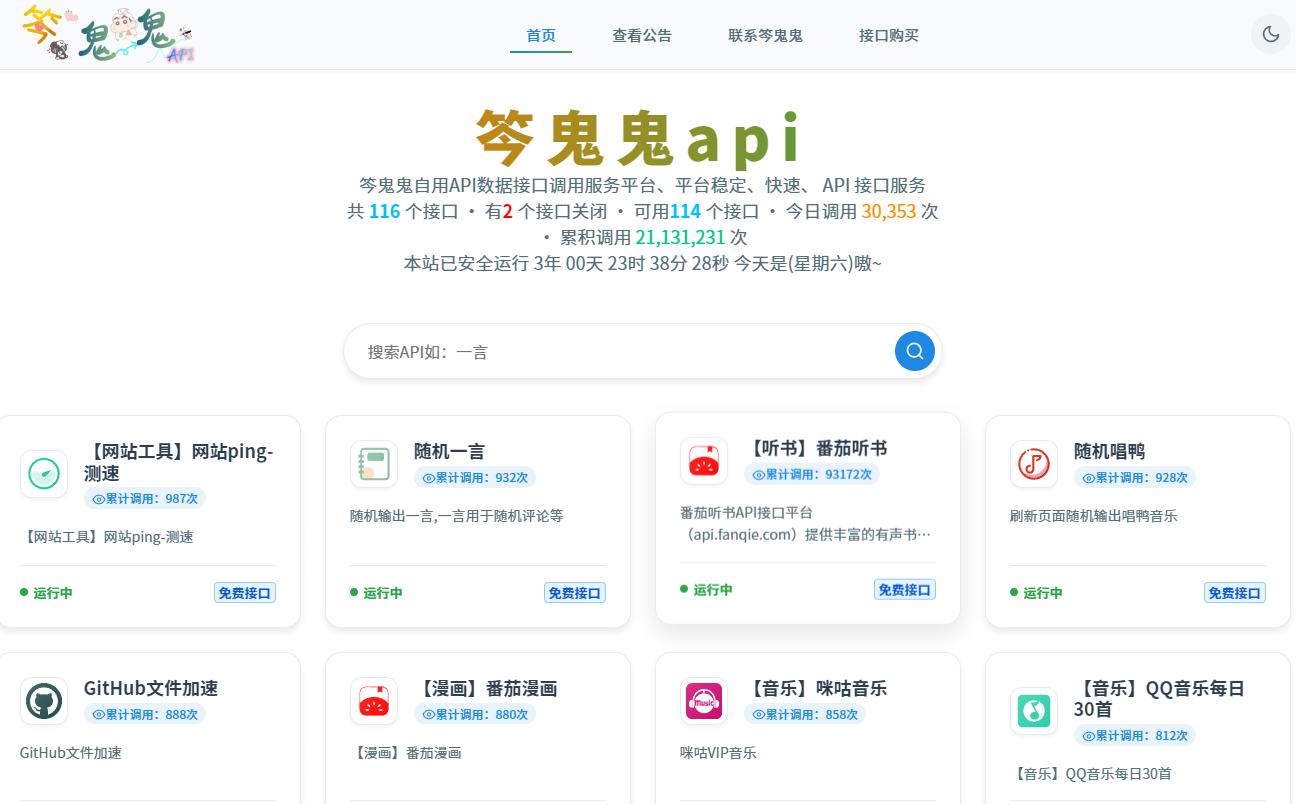Open the 【音乐】QQ音乐每日30首 card title
This screenshot has width=1296, height=804.
(1159, 699)
